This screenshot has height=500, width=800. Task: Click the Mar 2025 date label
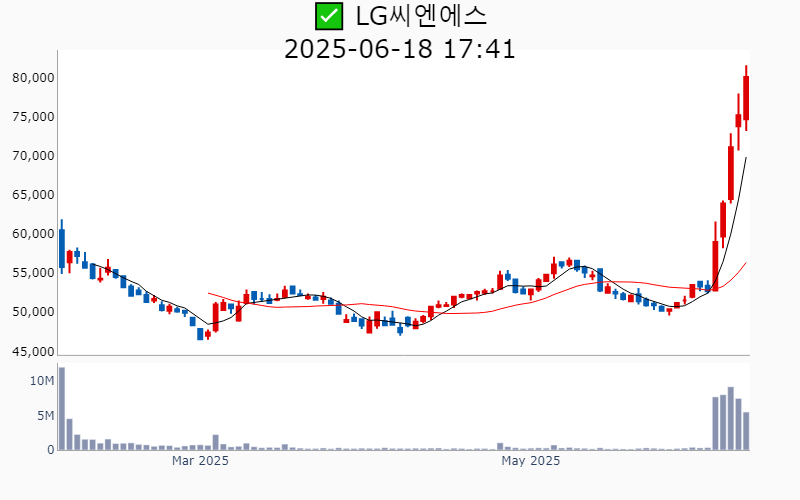[x=200, y=461]
